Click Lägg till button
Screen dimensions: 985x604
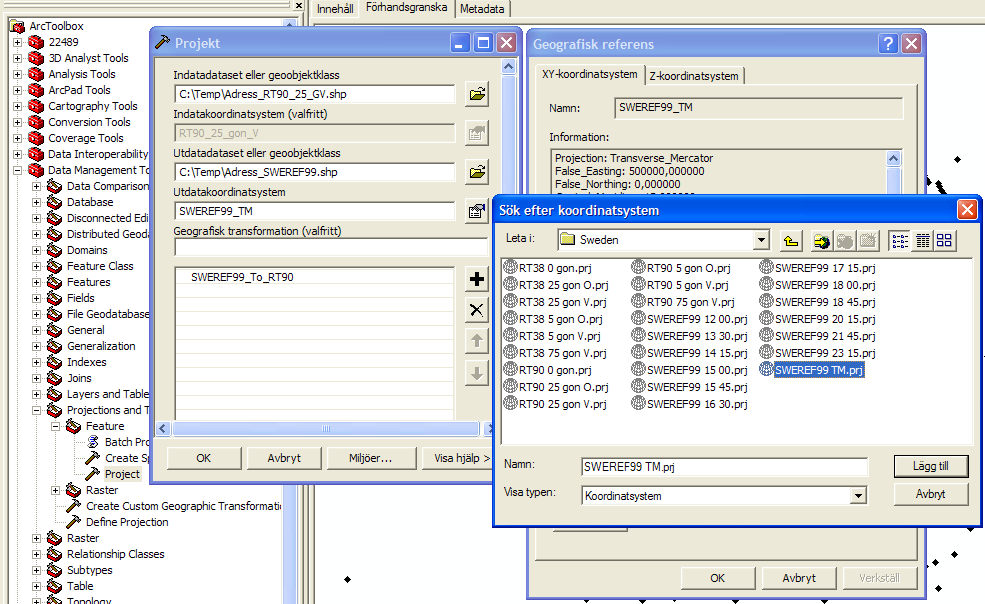click(x=930, y=466)
